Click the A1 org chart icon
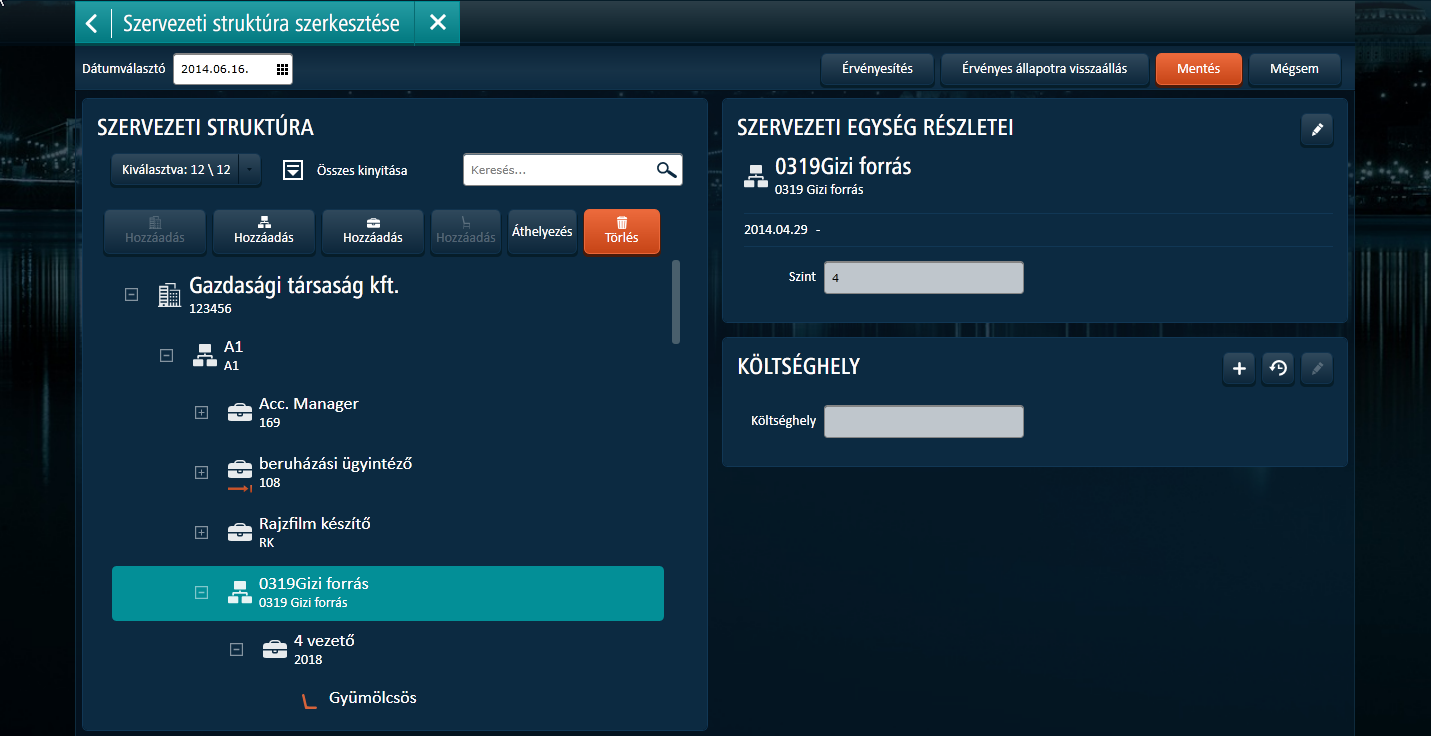The image size is (1431, 736). [204, 355]
